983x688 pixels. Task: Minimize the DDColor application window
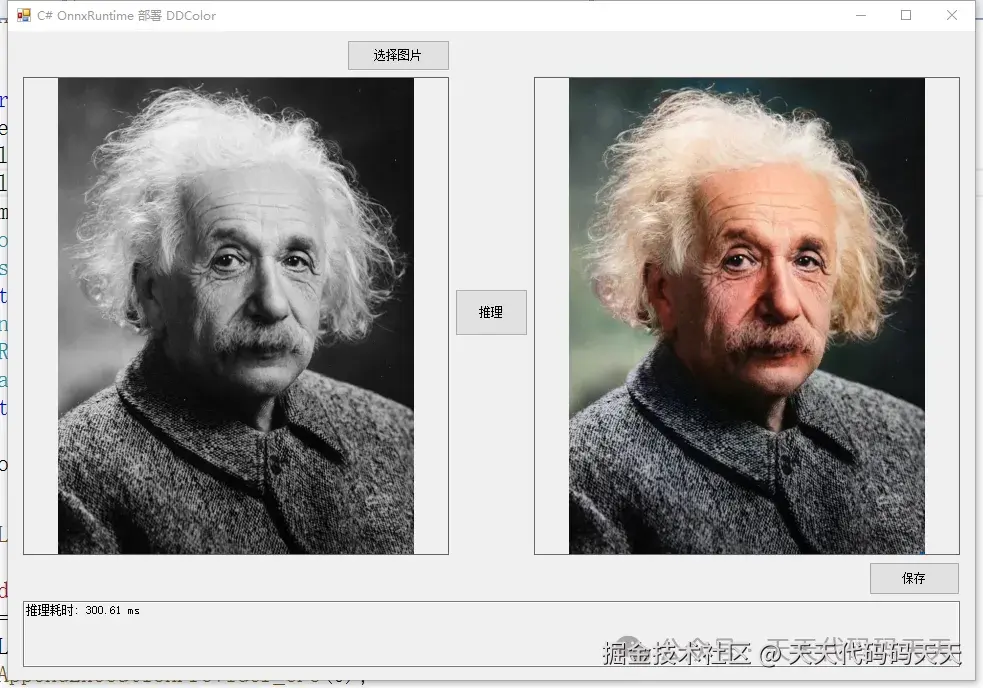(860, 16)
